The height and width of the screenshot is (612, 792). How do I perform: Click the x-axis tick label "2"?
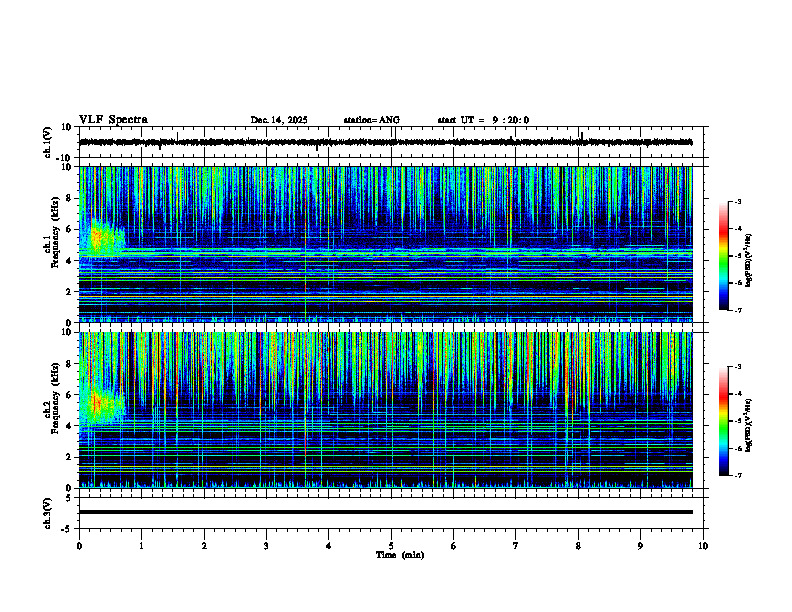tap(204, 546)
